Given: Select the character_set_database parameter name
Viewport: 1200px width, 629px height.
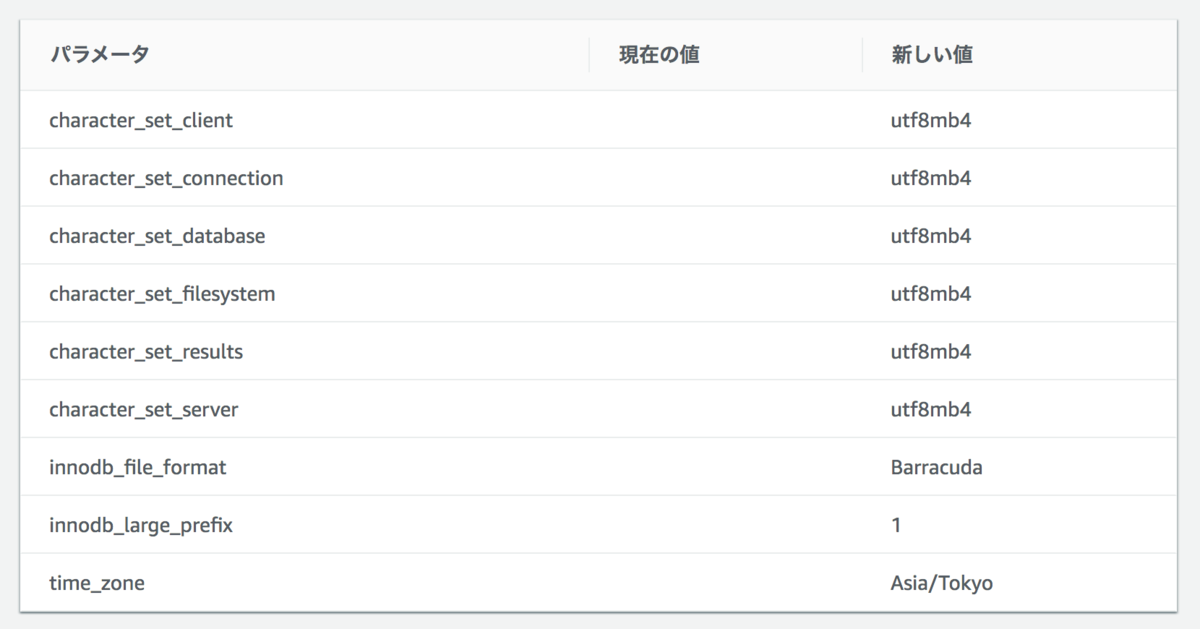Looking at the screenshot, I should click(157, 237).
